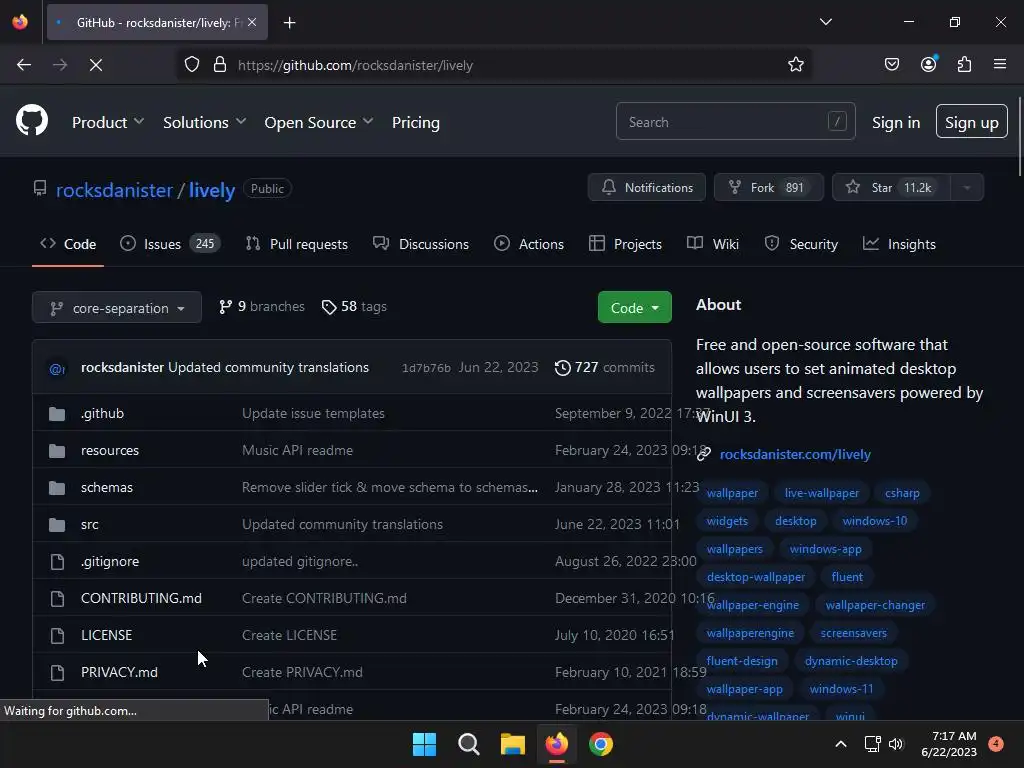Open the core-separation branch selector

(117, 308)
